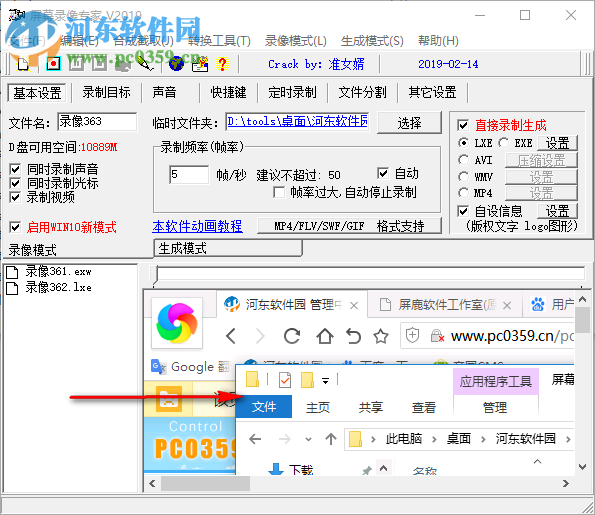Click the 选择 folder button
The width and height of the screenshot is (595, 515).
(409, 123)
